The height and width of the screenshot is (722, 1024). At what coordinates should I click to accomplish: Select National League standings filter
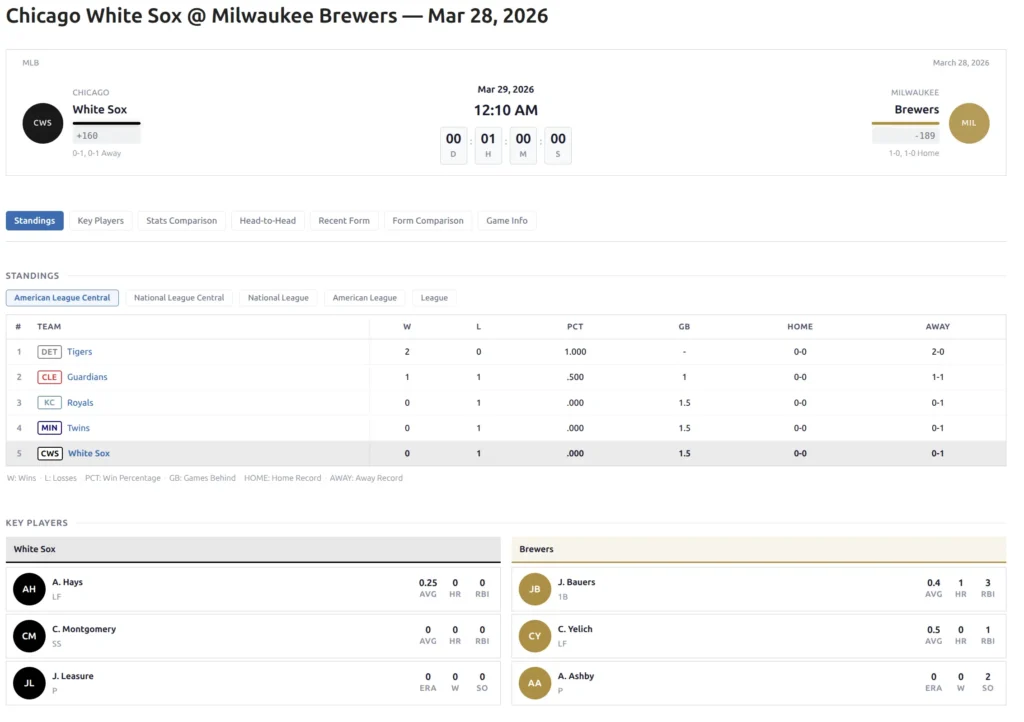(x=278, y=298)
